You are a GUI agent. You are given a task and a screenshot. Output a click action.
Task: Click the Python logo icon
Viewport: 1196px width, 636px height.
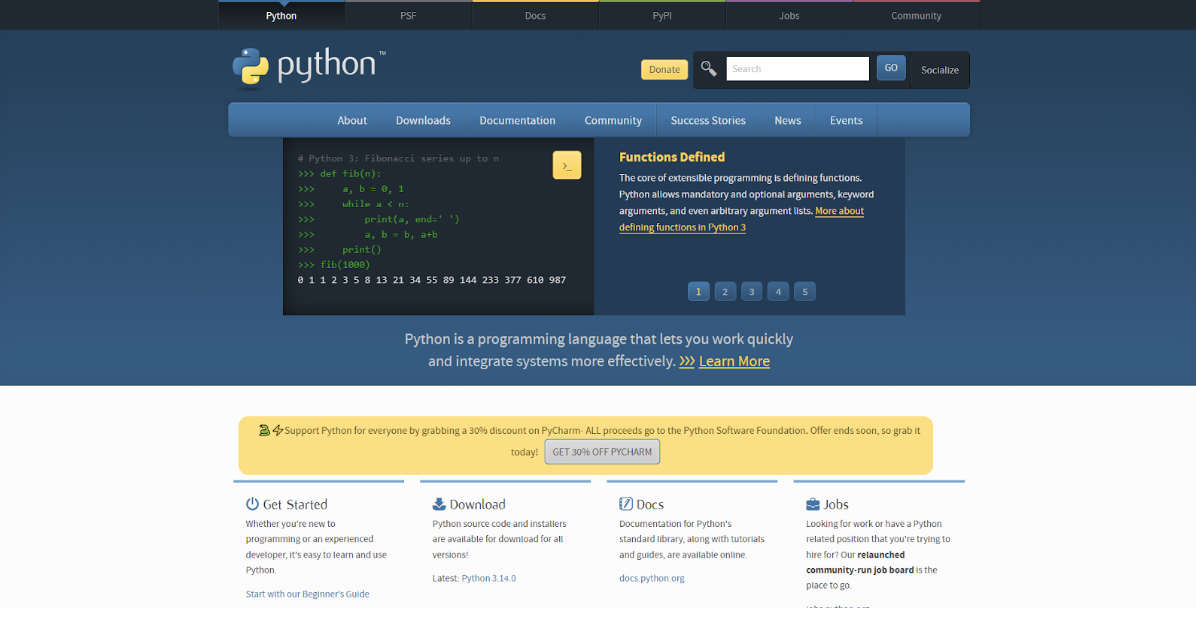251,67
